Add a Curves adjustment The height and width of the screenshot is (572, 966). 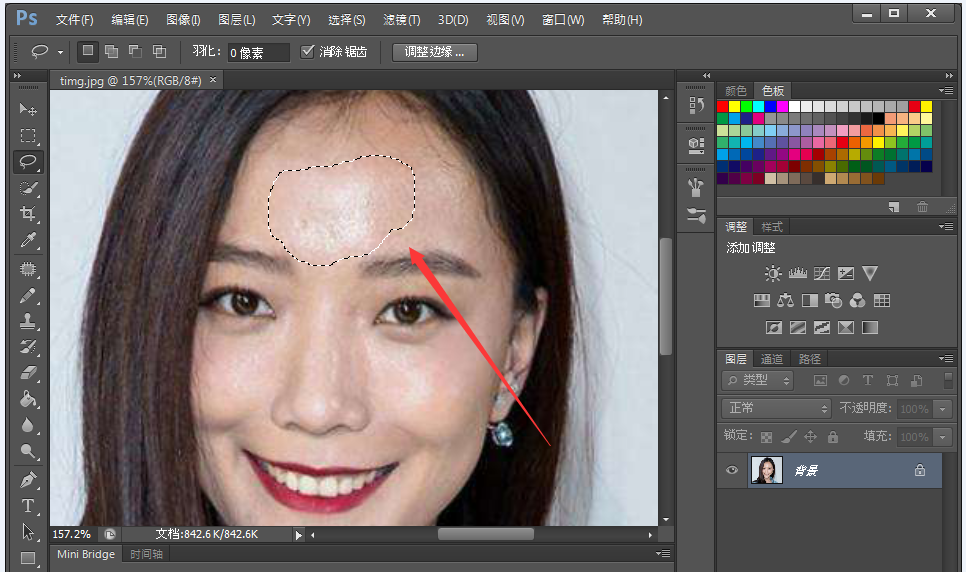click(x=822, y=273)
